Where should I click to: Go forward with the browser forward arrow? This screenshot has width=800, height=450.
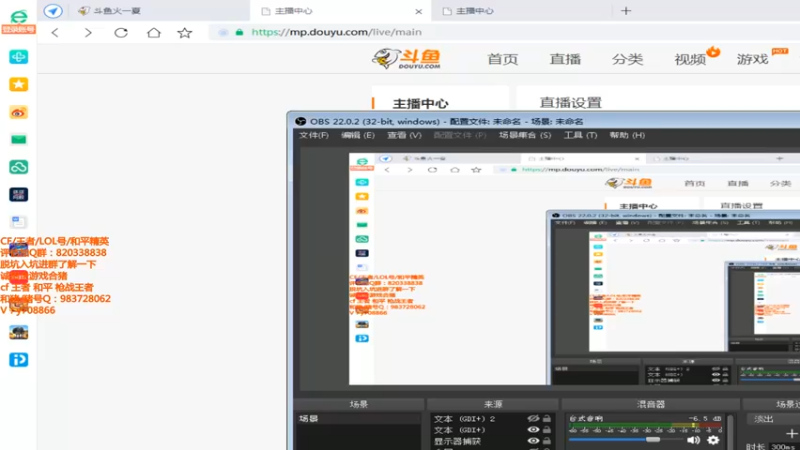tap(88, 33)
